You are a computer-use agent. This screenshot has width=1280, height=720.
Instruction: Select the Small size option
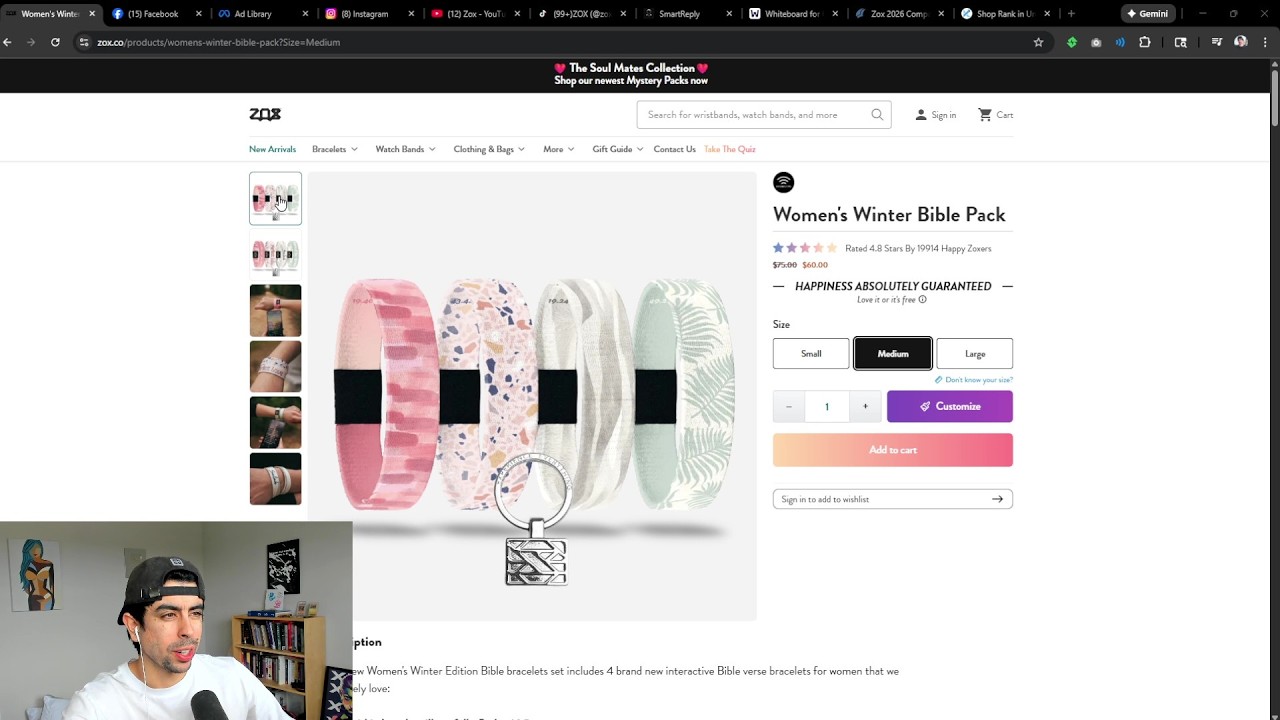pyautogui.click(x=811, y=353)
